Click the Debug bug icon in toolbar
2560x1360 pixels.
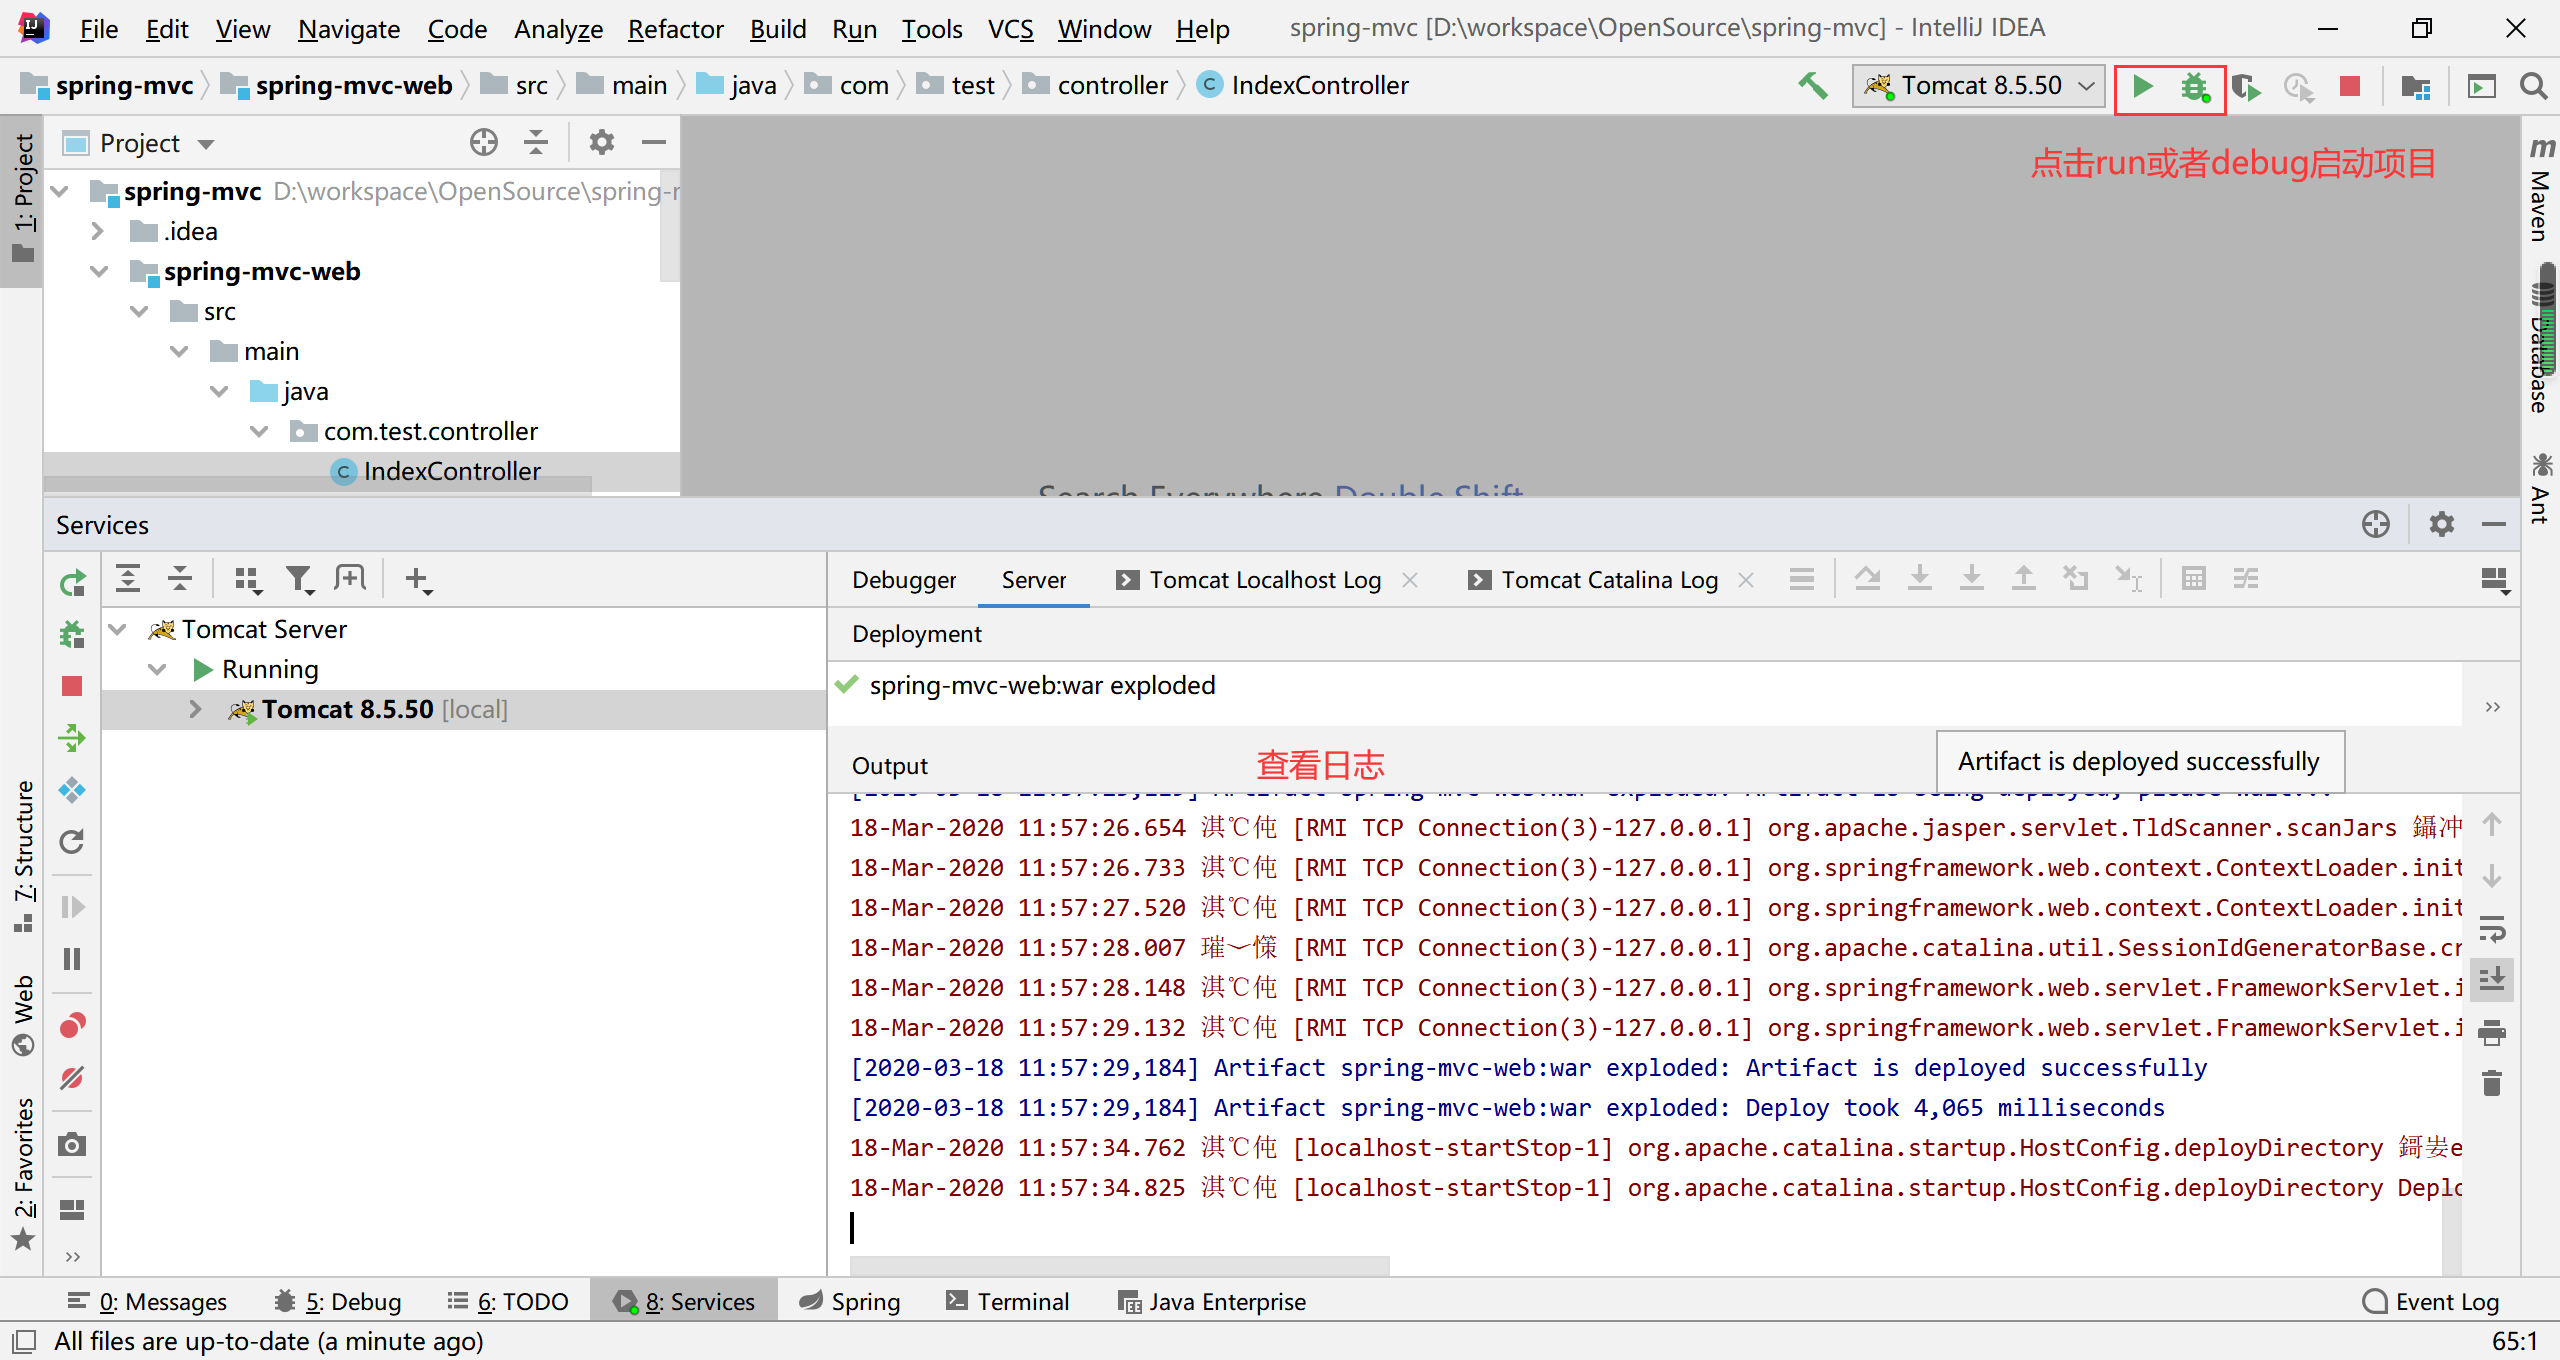pyautogui.click(x=2194, y=86)
